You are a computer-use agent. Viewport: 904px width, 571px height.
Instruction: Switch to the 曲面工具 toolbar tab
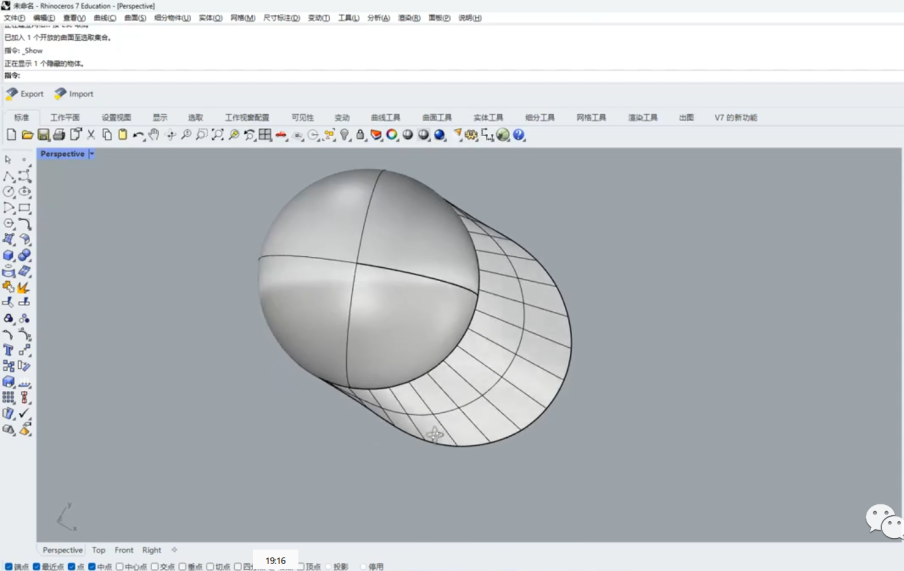437,118
